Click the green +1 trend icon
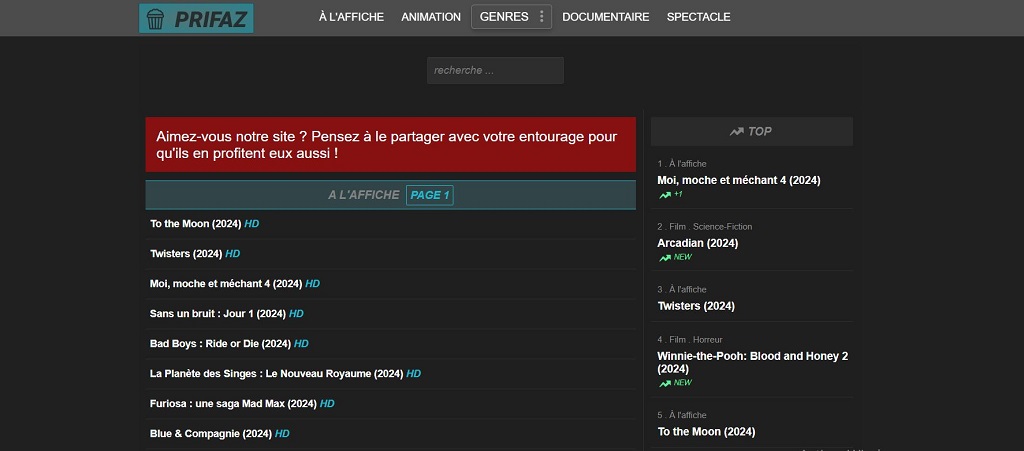 [x=665, y=195]
